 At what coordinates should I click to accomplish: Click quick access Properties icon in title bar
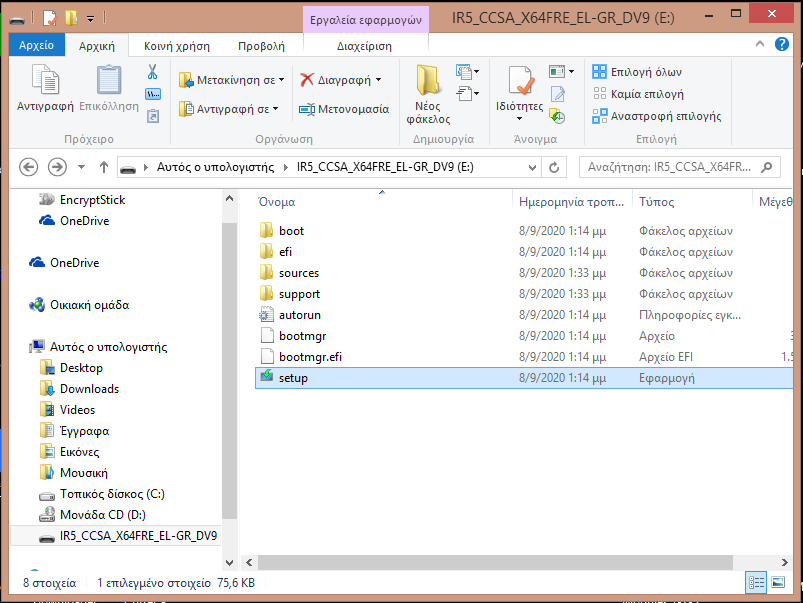click(50, 18)
